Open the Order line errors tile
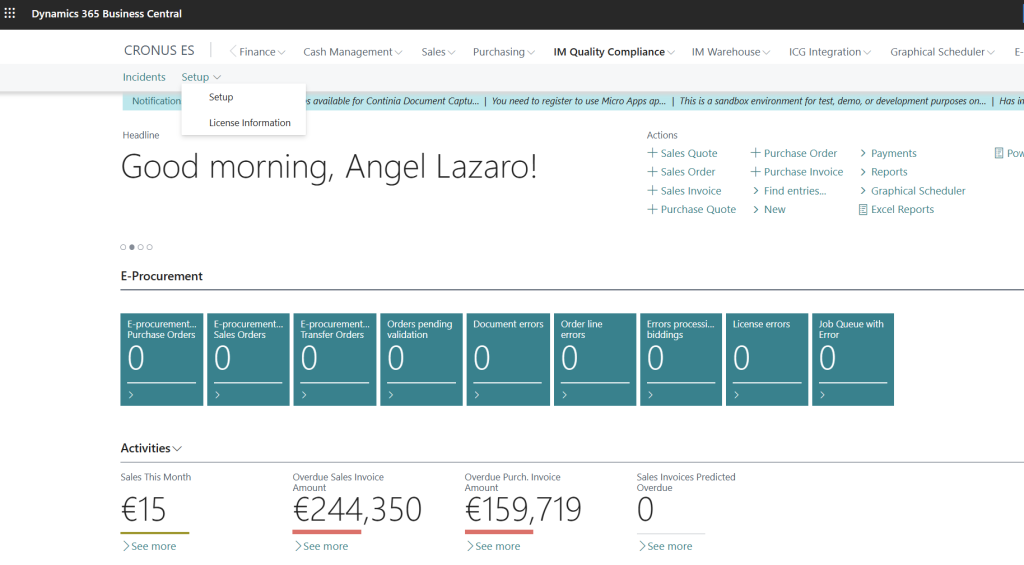 click(x=595, y=359)
